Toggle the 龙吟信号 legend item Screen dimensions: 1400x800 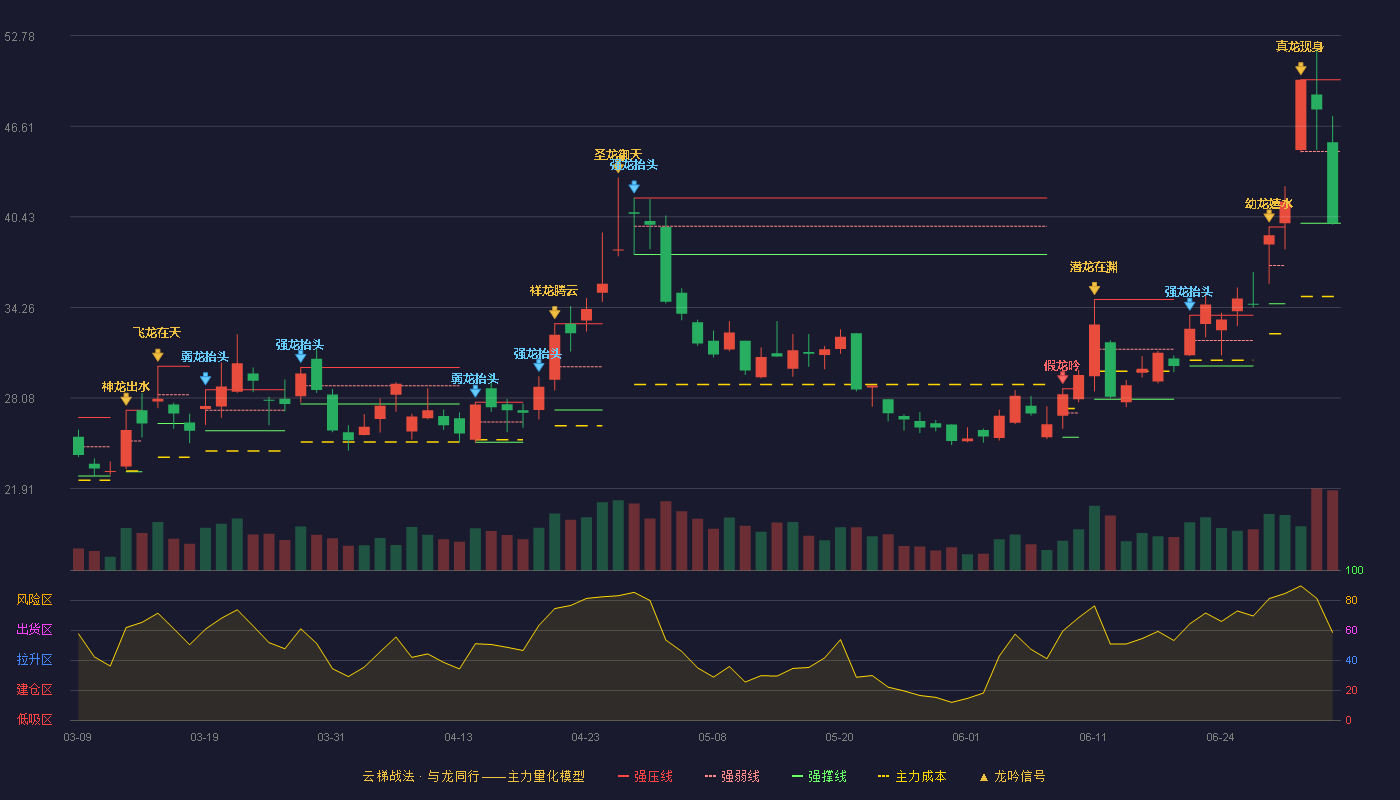(x=1011, y=776)
